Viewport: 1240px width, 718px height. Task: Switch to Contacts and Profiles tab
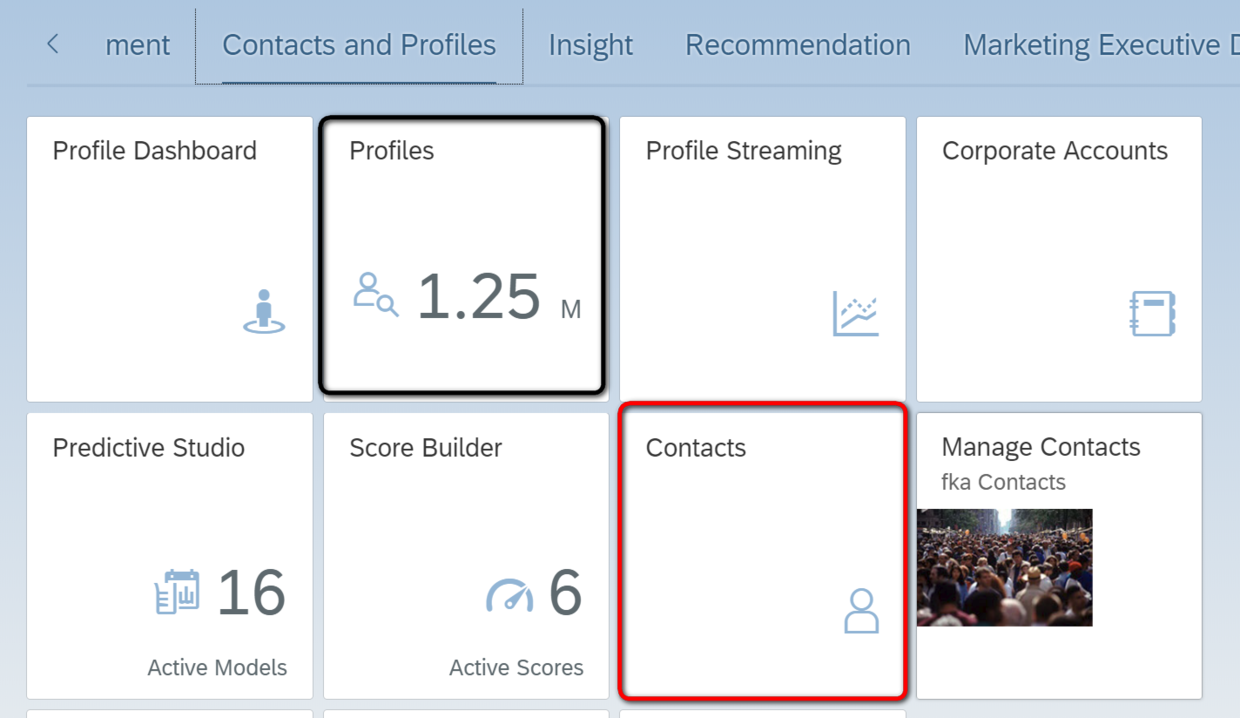click(359, 46)
